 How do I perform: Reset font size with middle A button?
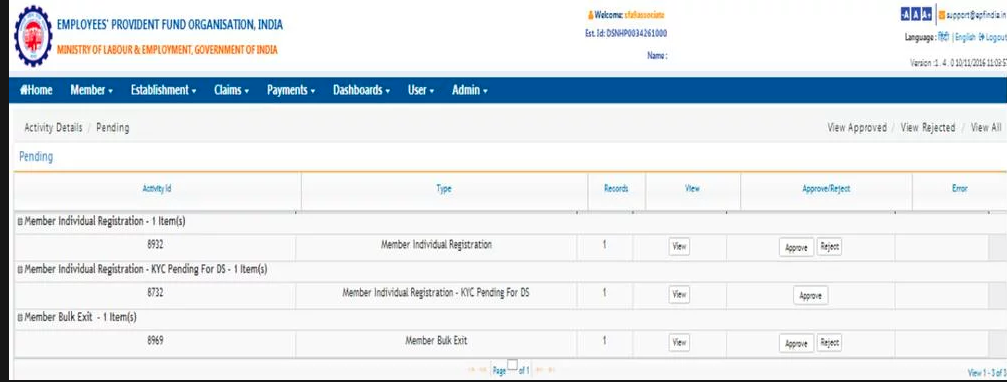click(916, 14)
